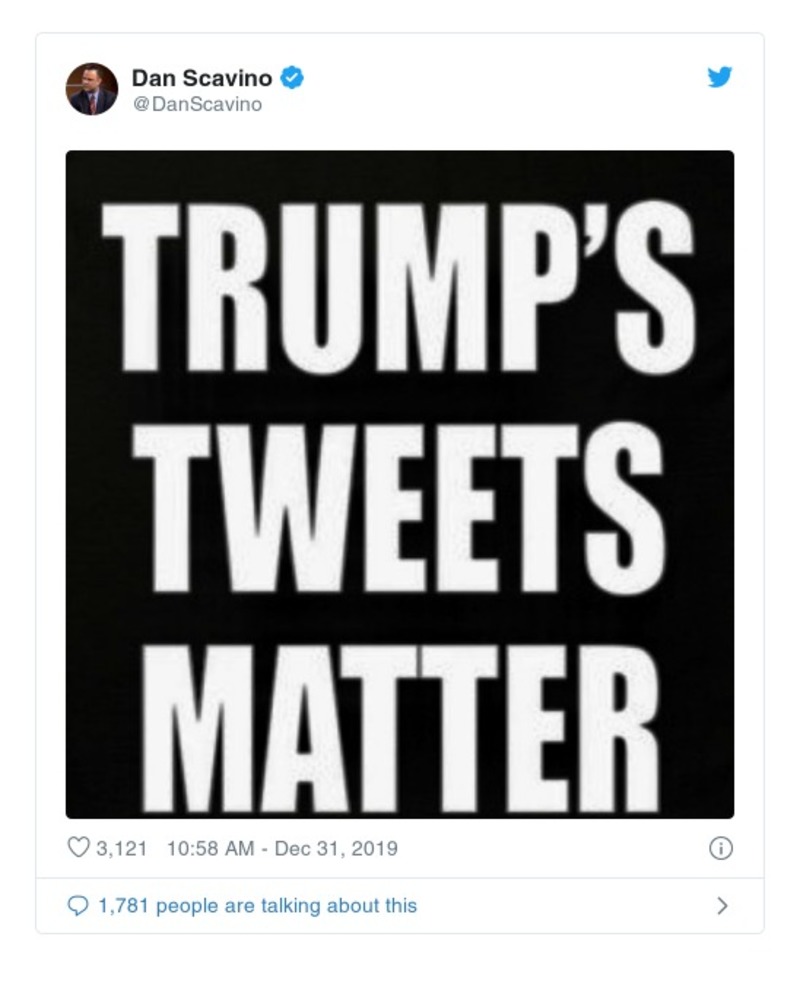Image resolution: width=800 pixels, height=981 pixels.
Task: Click Dan Scavino's profile avatar
Action: tap(92, 87)
